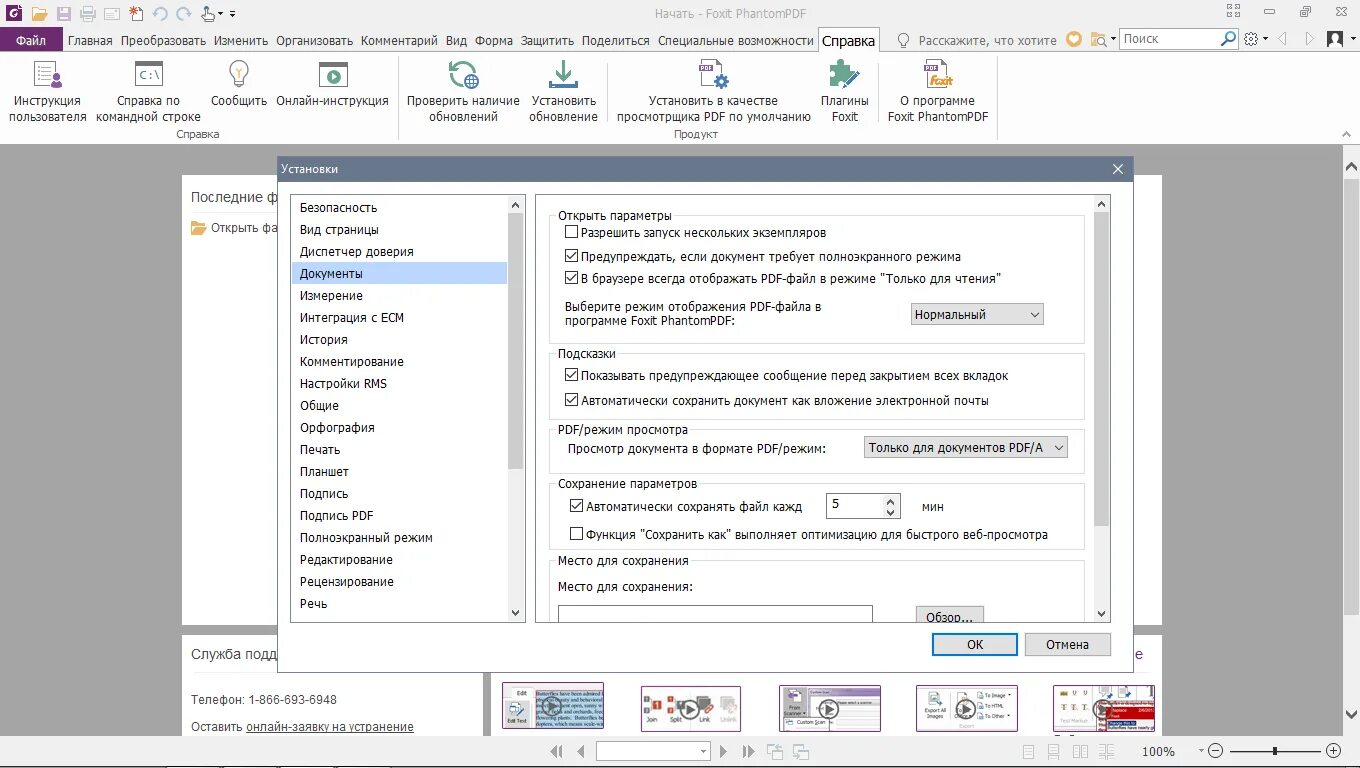Go to the first page in status bar
Screen dimensions: 1360x768
557,751
